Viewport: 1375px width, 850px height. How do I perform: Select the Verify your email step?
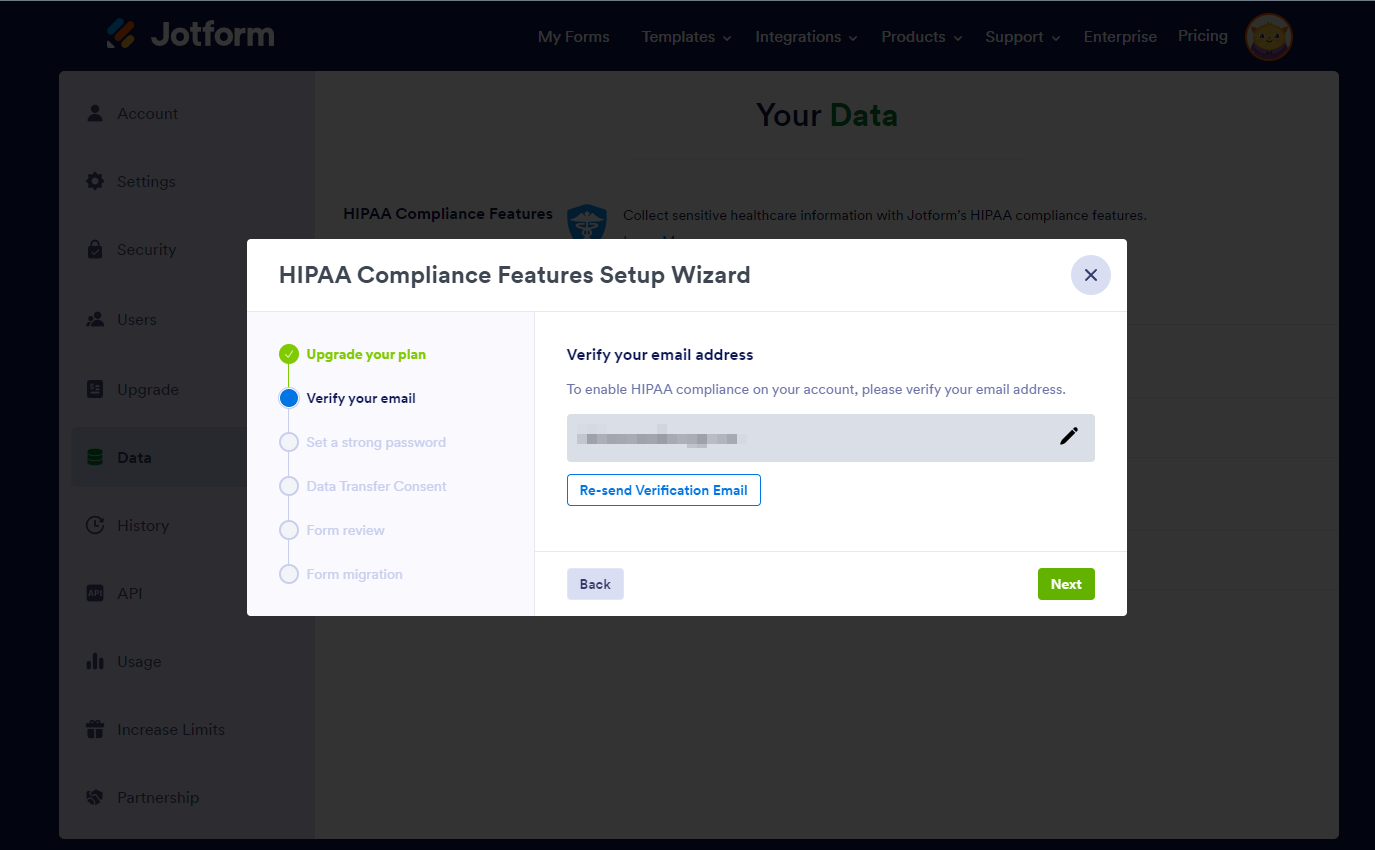360,398
